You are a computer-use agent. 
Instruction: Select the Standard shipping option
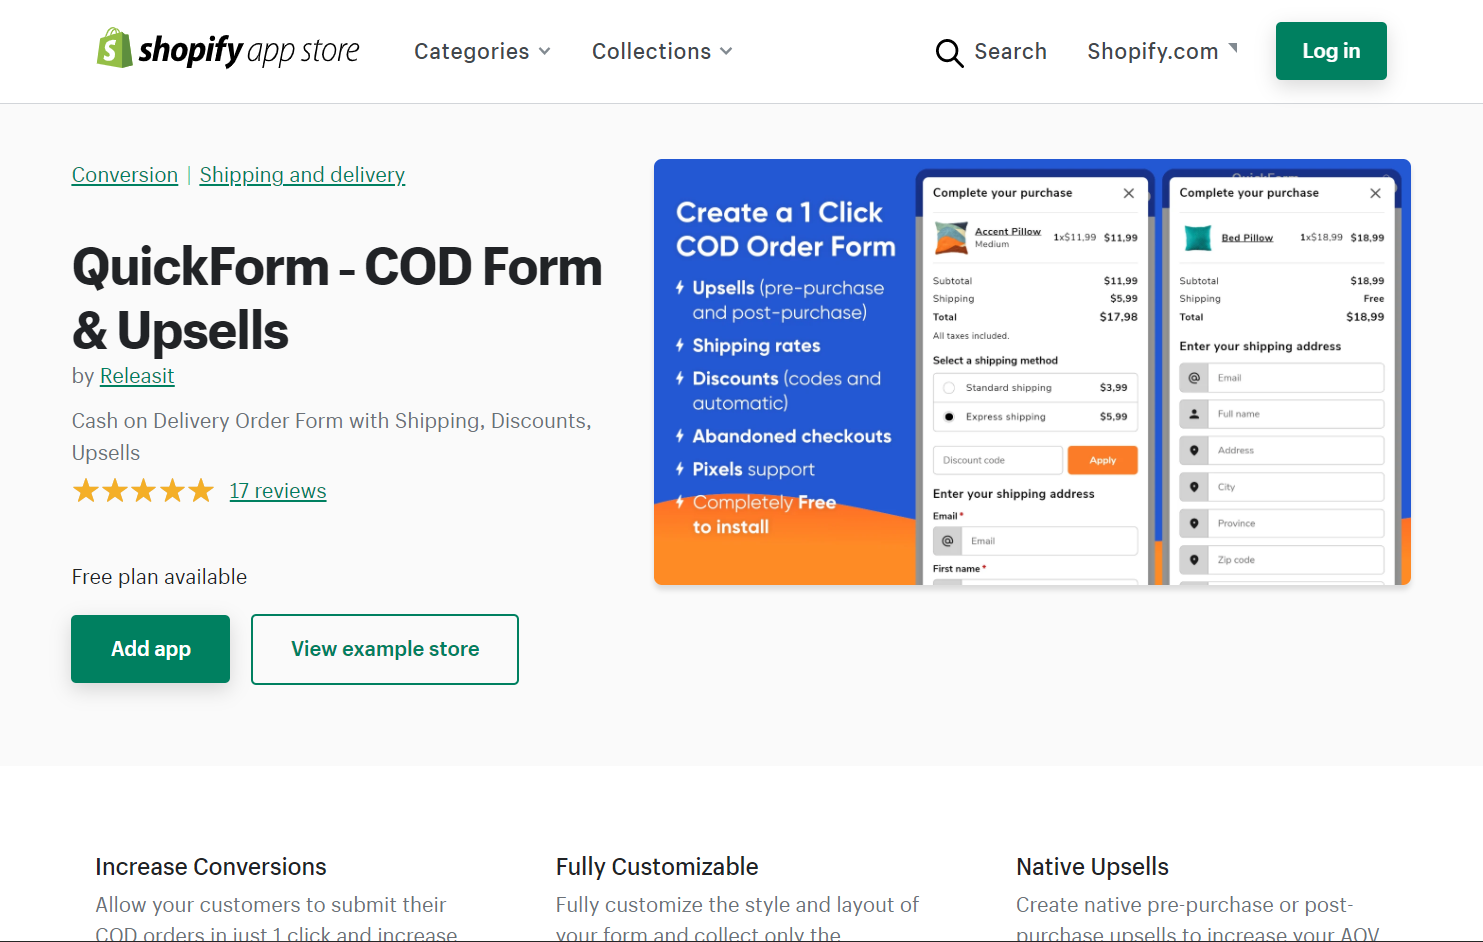[x=948, y=387]
